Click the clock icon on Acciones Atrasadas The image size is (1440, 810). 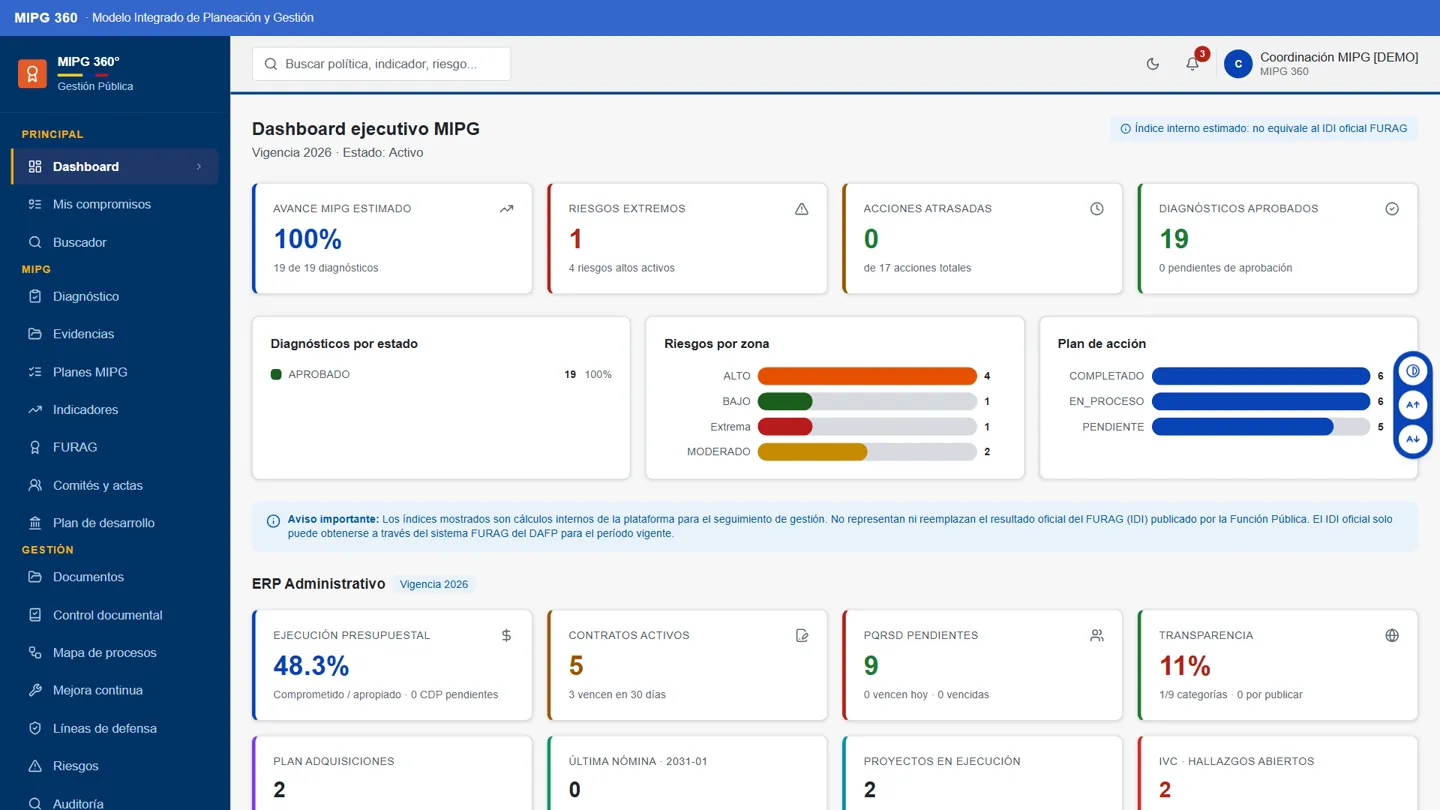[x=1097, y=209]
